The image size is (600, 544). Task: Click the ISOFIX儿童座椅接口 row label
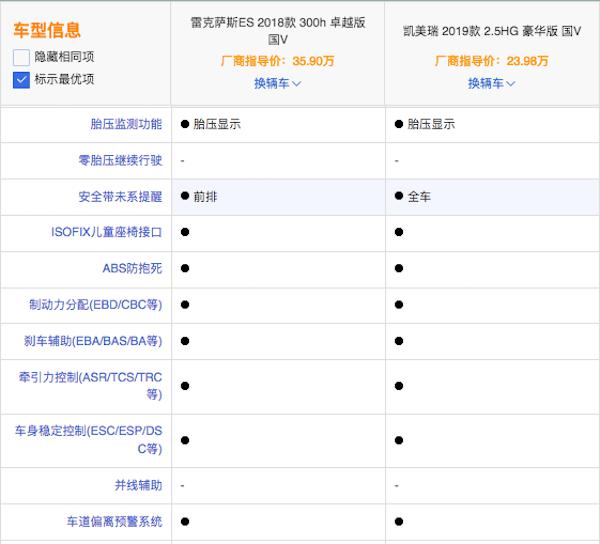(106, 232)
